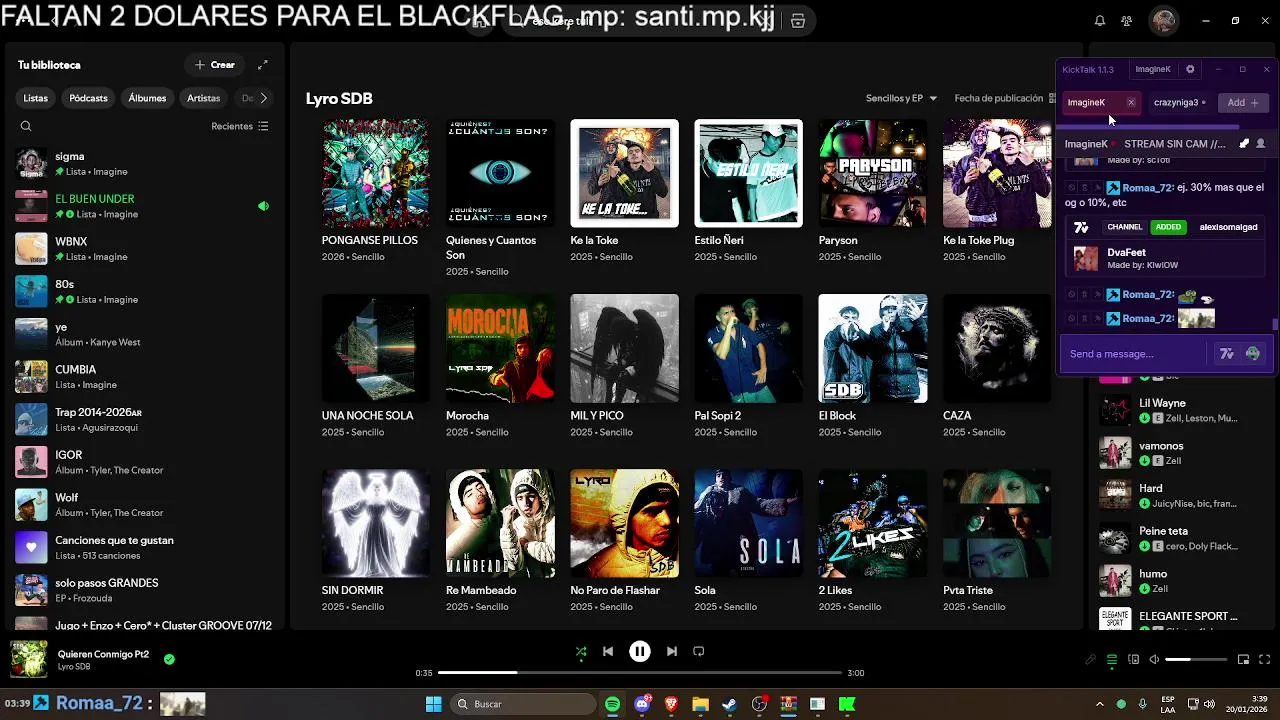Click the Estilo Ñeri title link
The height and width of the screenshot is (720, 1280).
click(719, 240)
